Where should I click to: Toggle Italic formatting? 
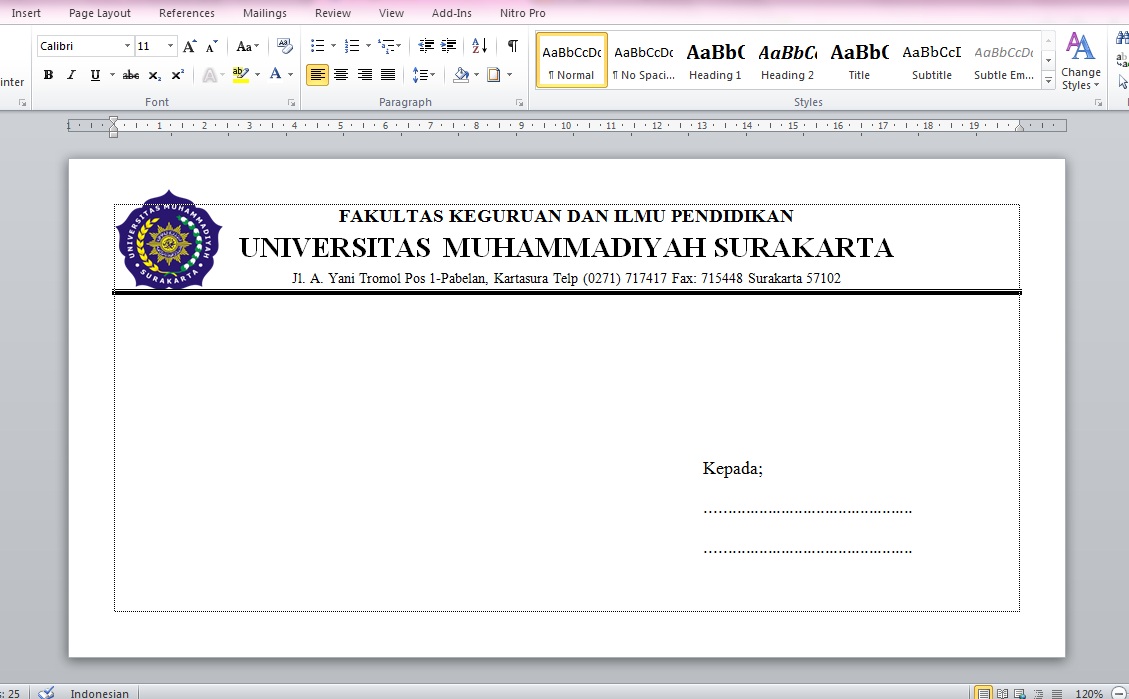[71, 75]
